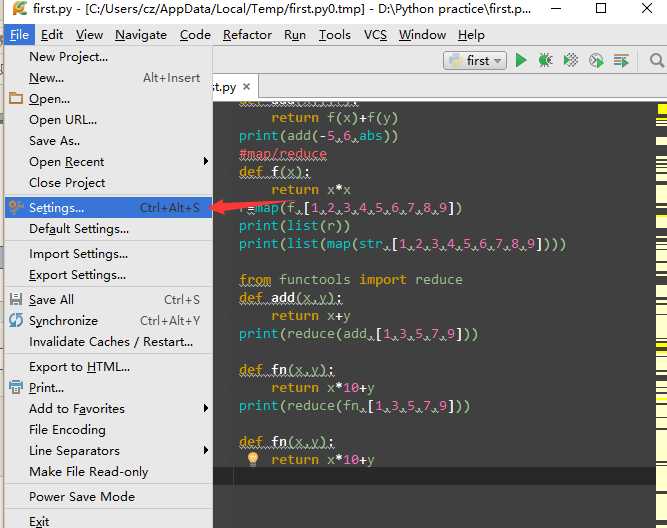Viewport: 667px width, 528px height.
Task: Click the Profile run icon
Action: point(596,60)
